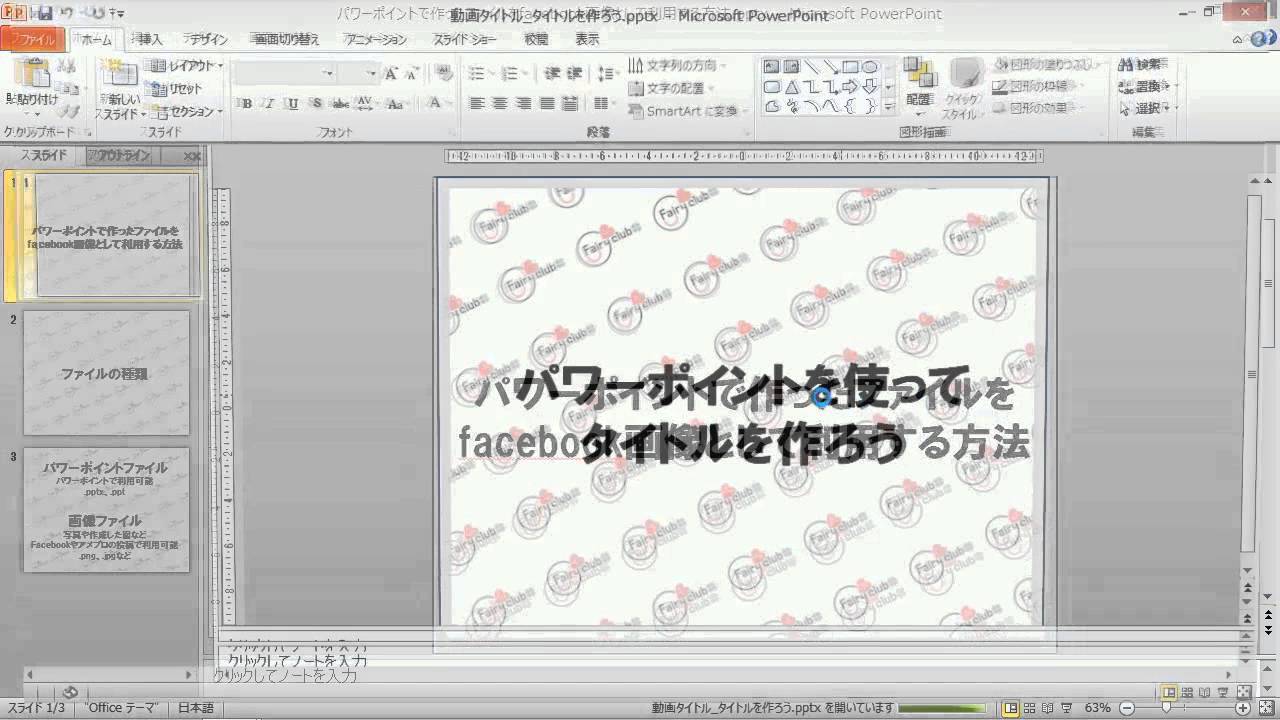The height and width of the screenshot is (720, 1280).
Task: Click the Paste (貼り付け) clipboard icon
Action: pyautogui.click(x=33, y=74)
